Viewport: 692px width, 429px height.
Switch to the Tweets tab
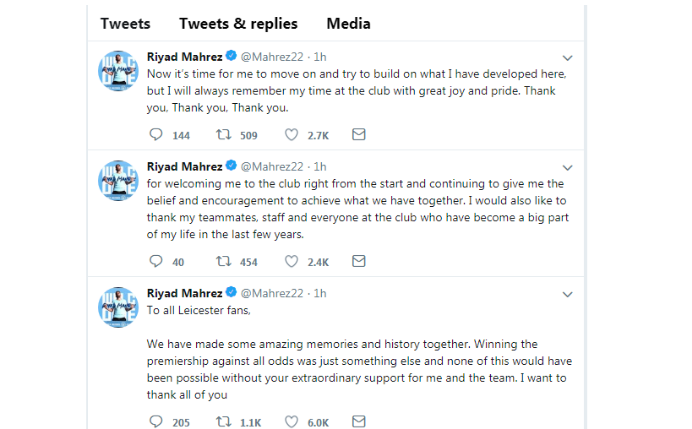[x=125, y=23]
